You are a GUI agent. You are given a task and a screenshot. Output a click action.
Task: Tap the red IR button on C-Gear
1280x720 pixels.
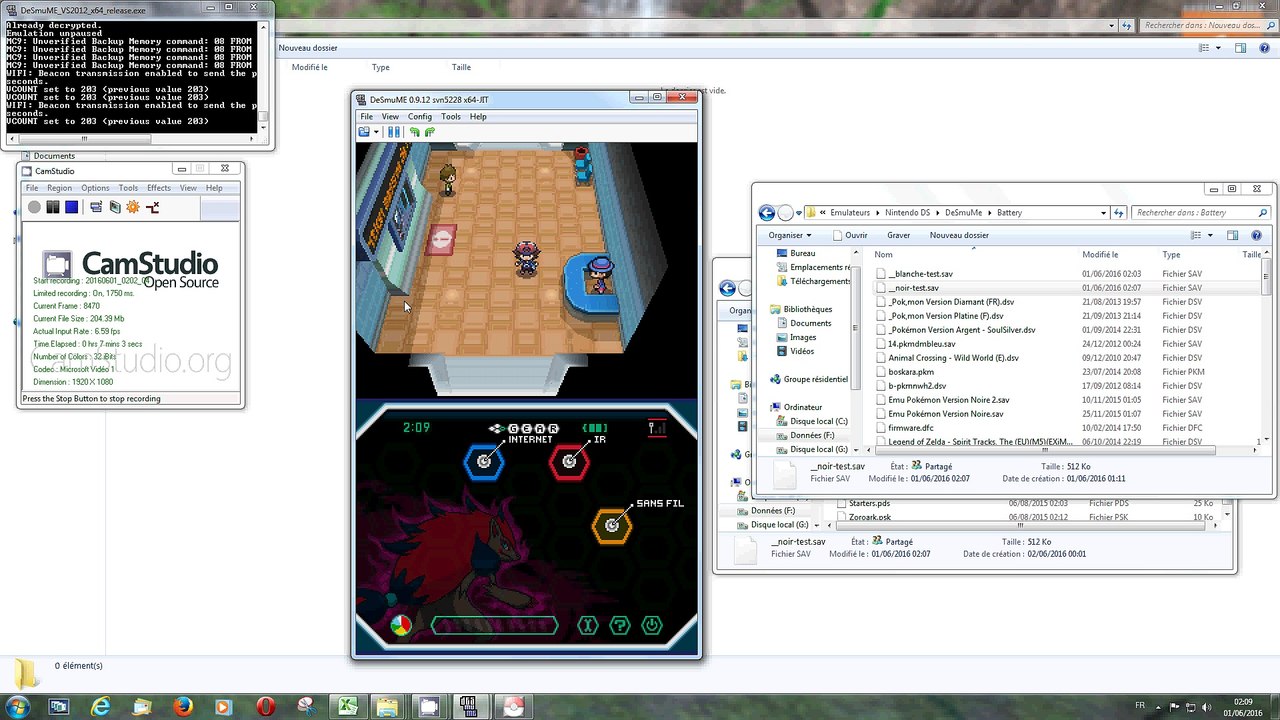[x=569, y=461]
